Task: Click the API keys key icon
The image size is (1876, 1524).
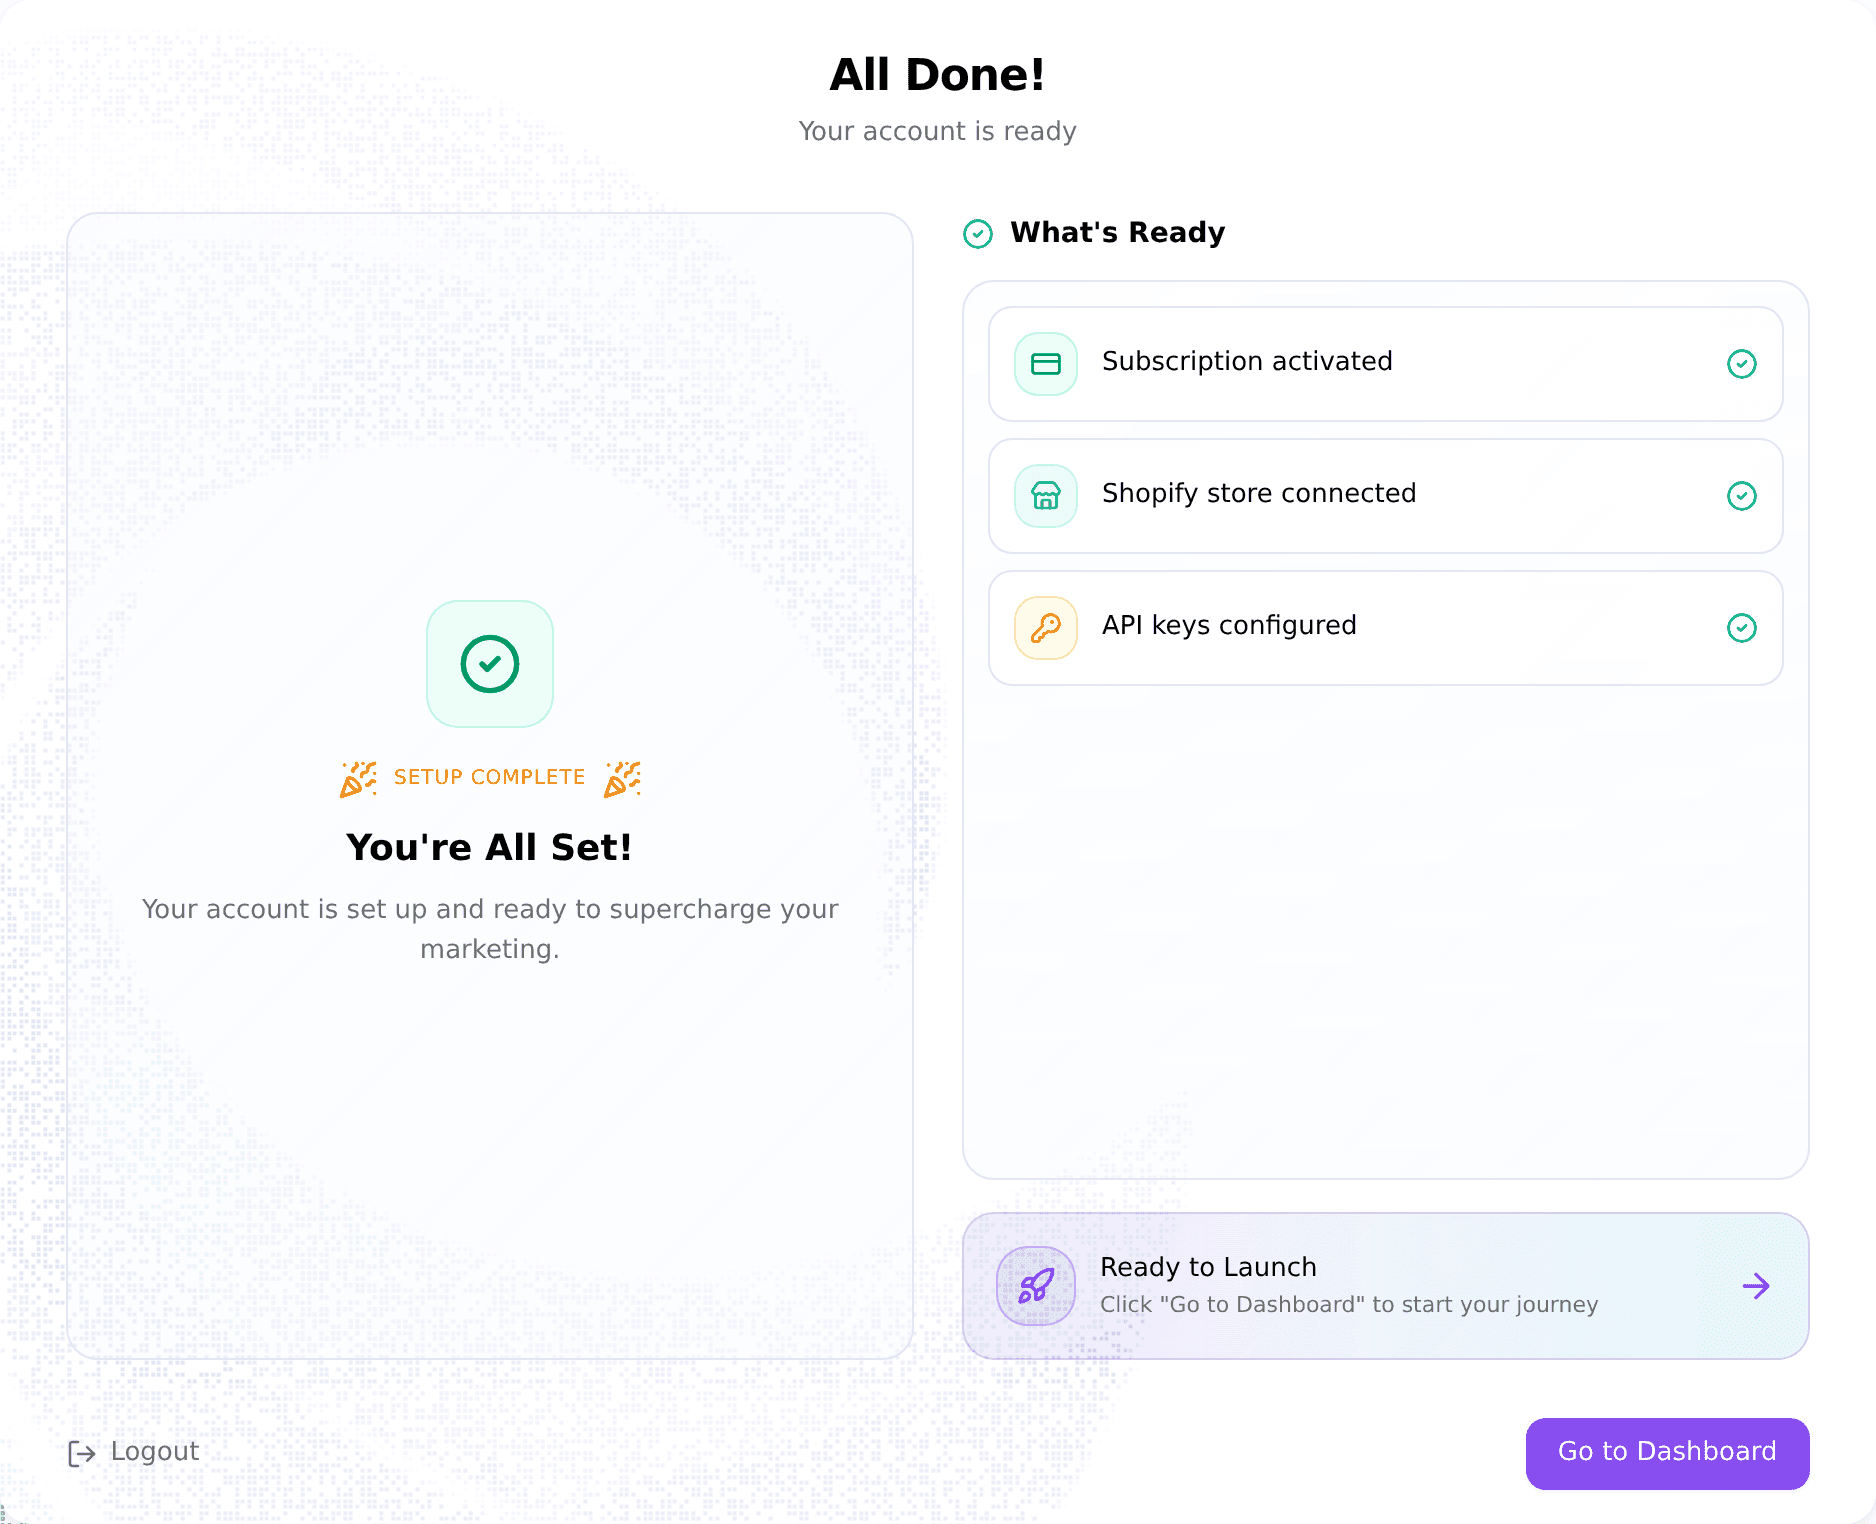Action: coord(1046,628)
